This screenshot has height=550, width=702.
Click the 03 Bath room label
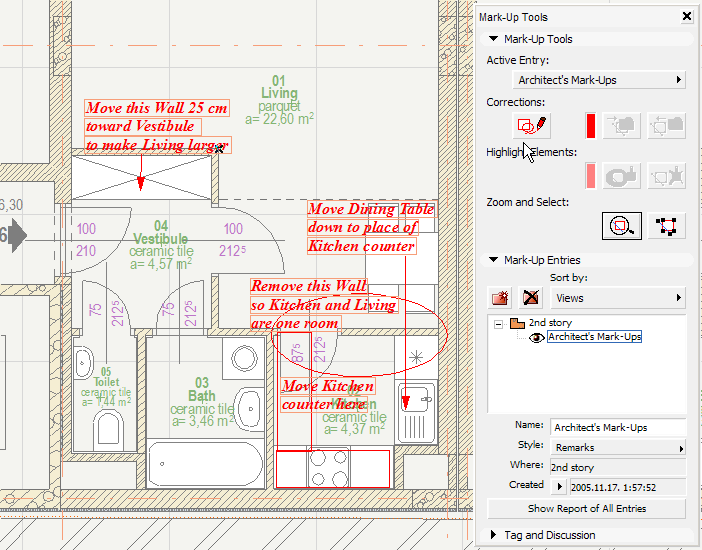point(202,389)
